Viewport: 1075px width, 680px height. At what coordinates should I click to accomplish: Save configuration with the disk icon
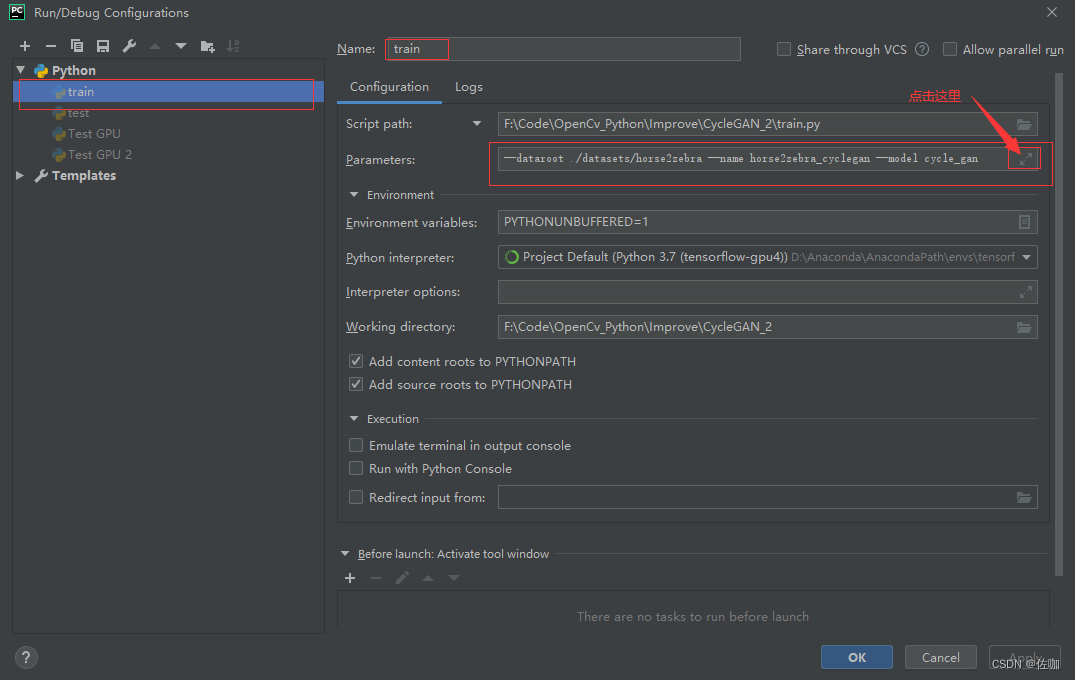(x=103, y=46)
